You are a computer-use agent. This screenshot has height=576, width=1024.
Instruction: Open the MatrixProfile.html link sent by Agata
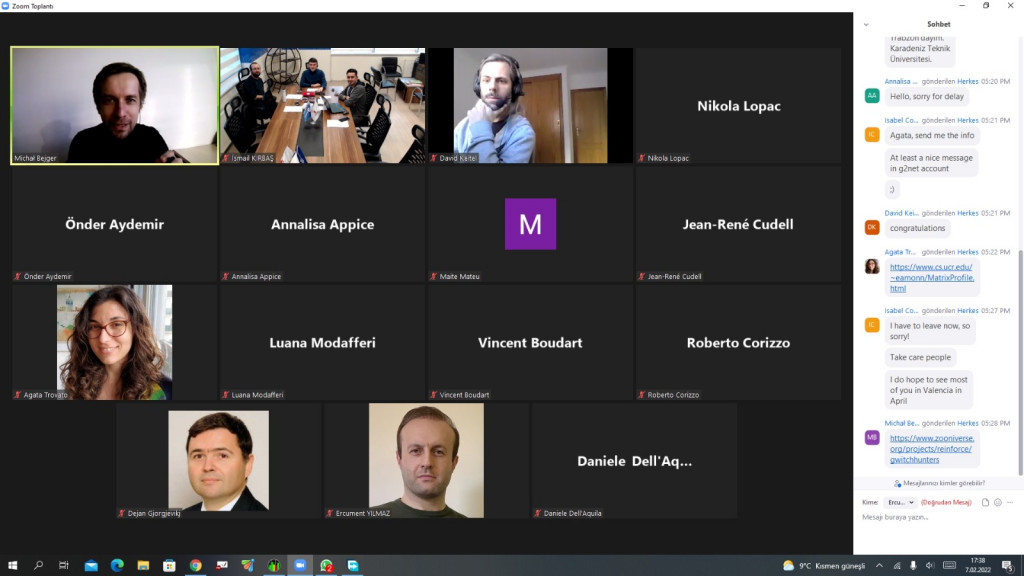coord(931,278)
